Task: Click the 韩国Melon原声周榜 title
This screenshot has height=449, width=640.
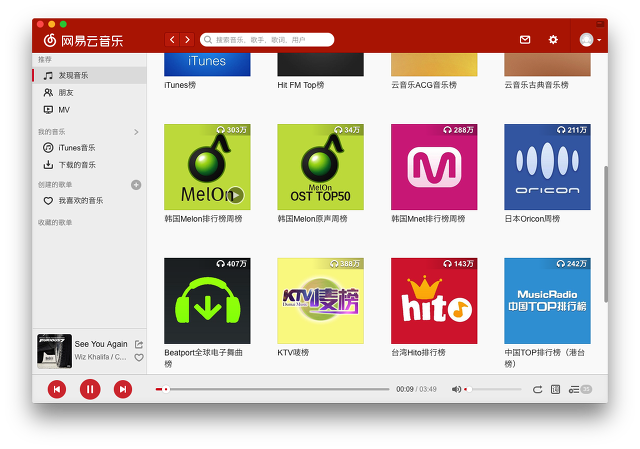Action: 312,219
